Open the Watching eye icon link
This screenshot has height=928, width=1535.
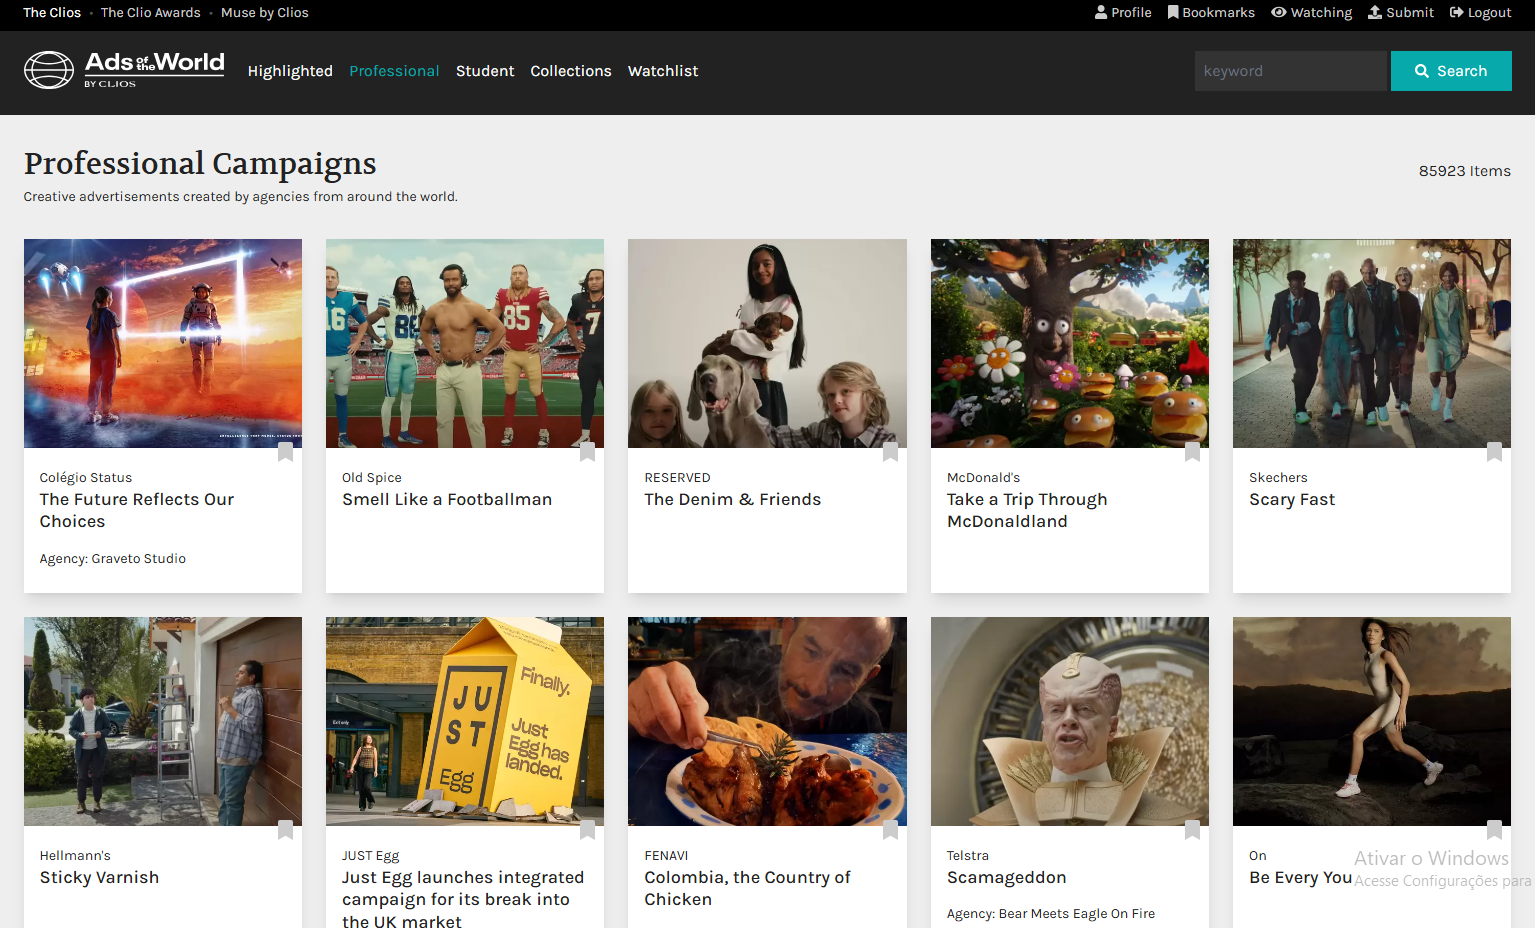click(1311, 13)
